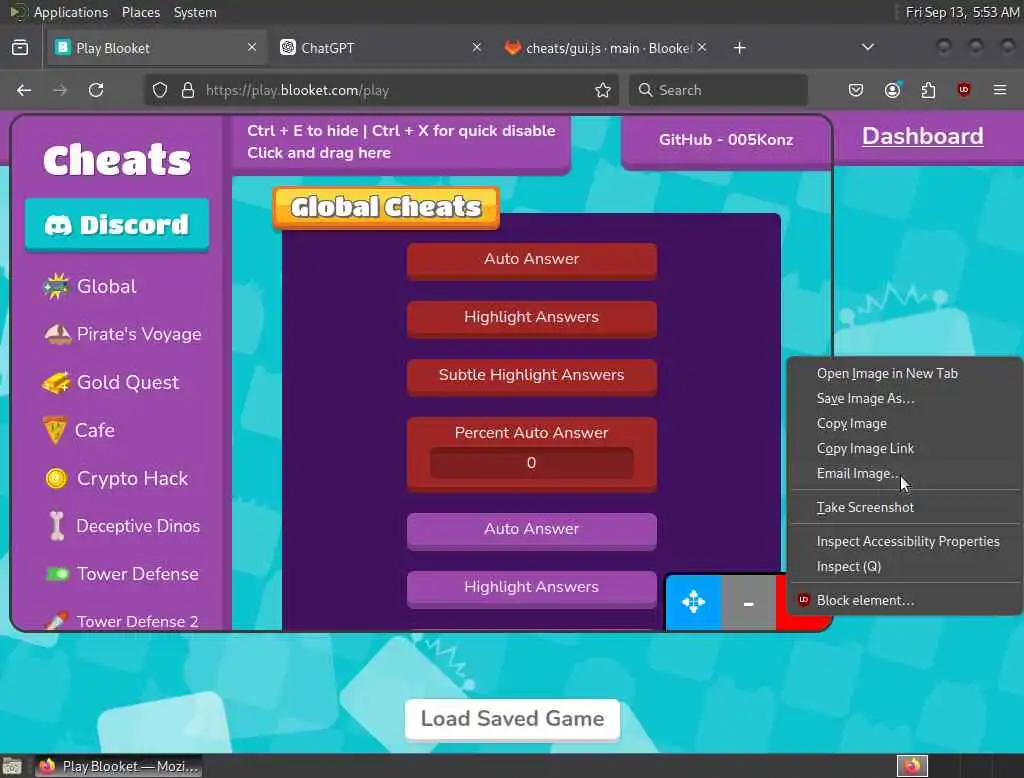Go back with browser back arrow
Image resolution: width=1024 pixels, height=778 pixels.
pyautogui.click(x=24, y=90)
